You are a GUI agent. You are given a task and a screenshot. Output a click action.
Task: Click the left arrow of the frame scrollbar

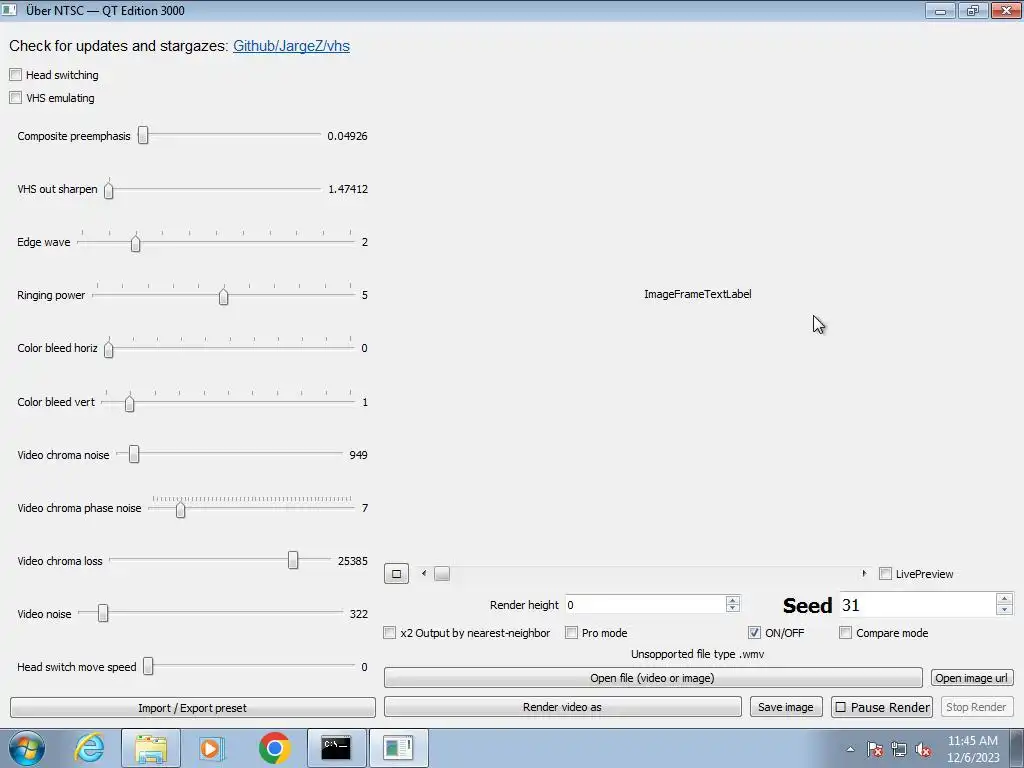tap(424, 573)
